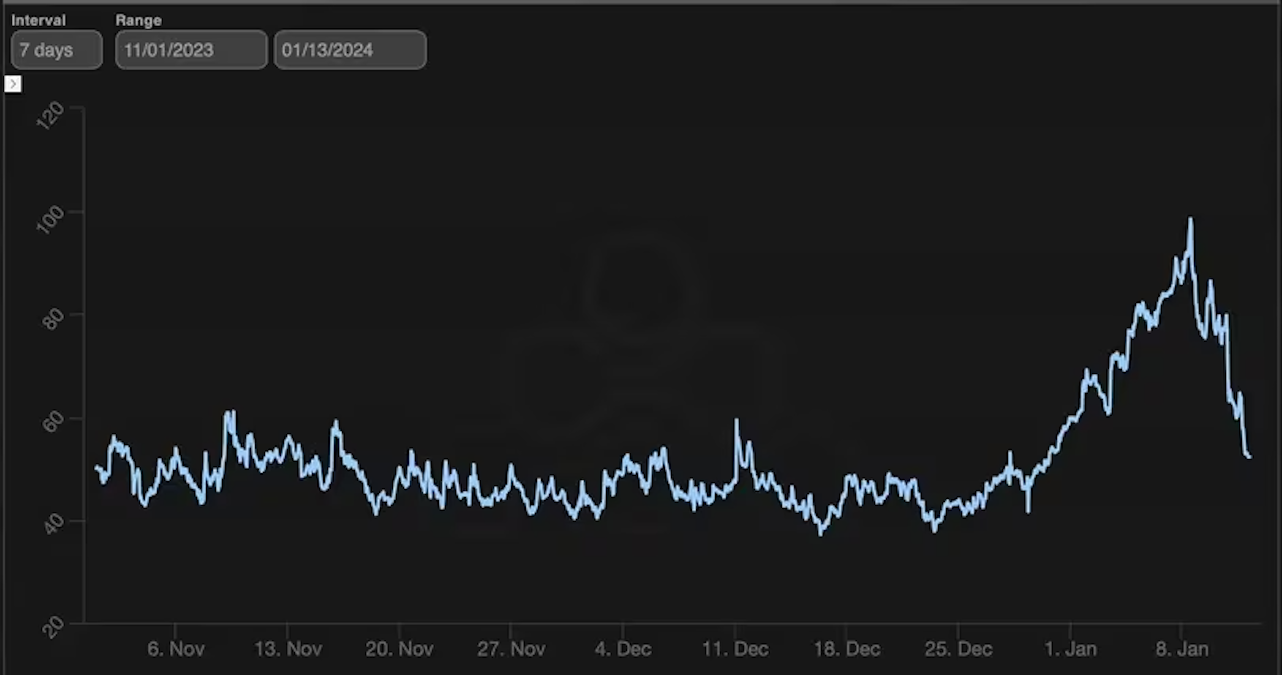This screenshot has width=1282, height=675.
Task: Click the start date field 11/01/2023
Action: 191,50
